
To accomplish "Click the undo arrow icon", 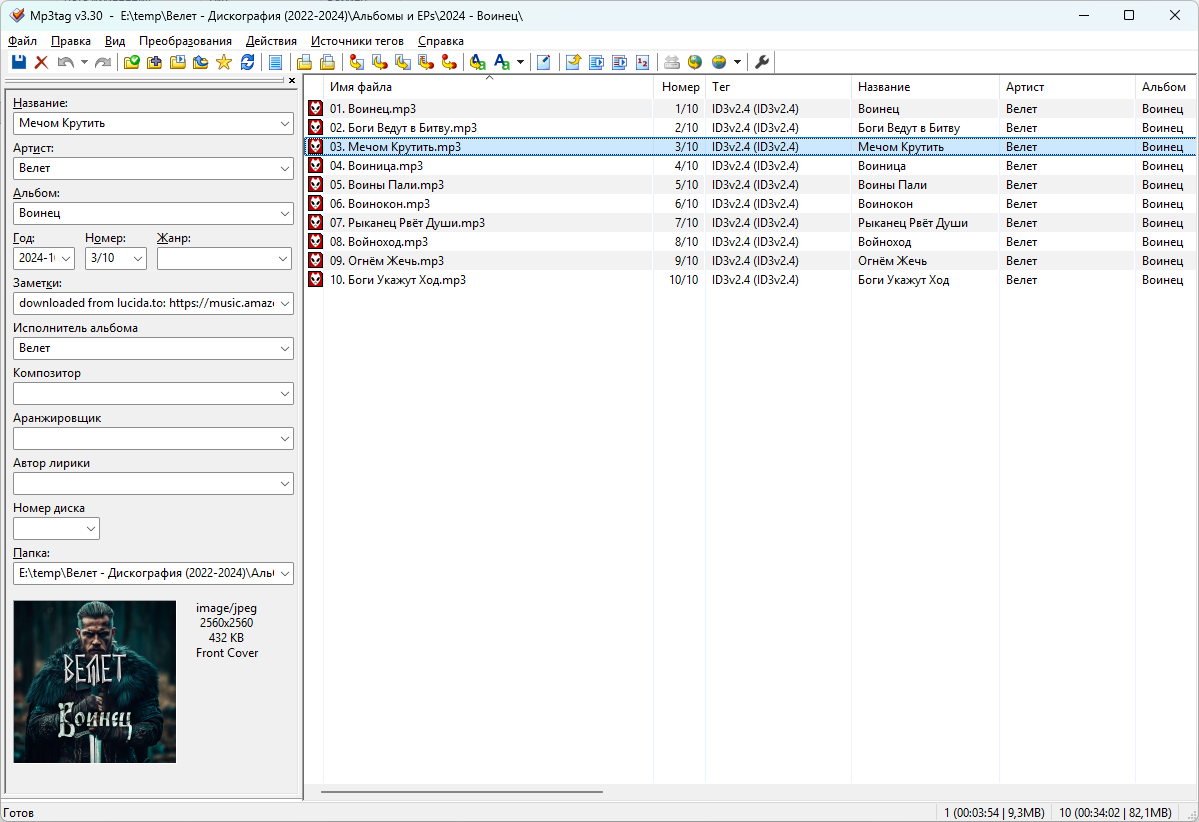I will point(65,63).
